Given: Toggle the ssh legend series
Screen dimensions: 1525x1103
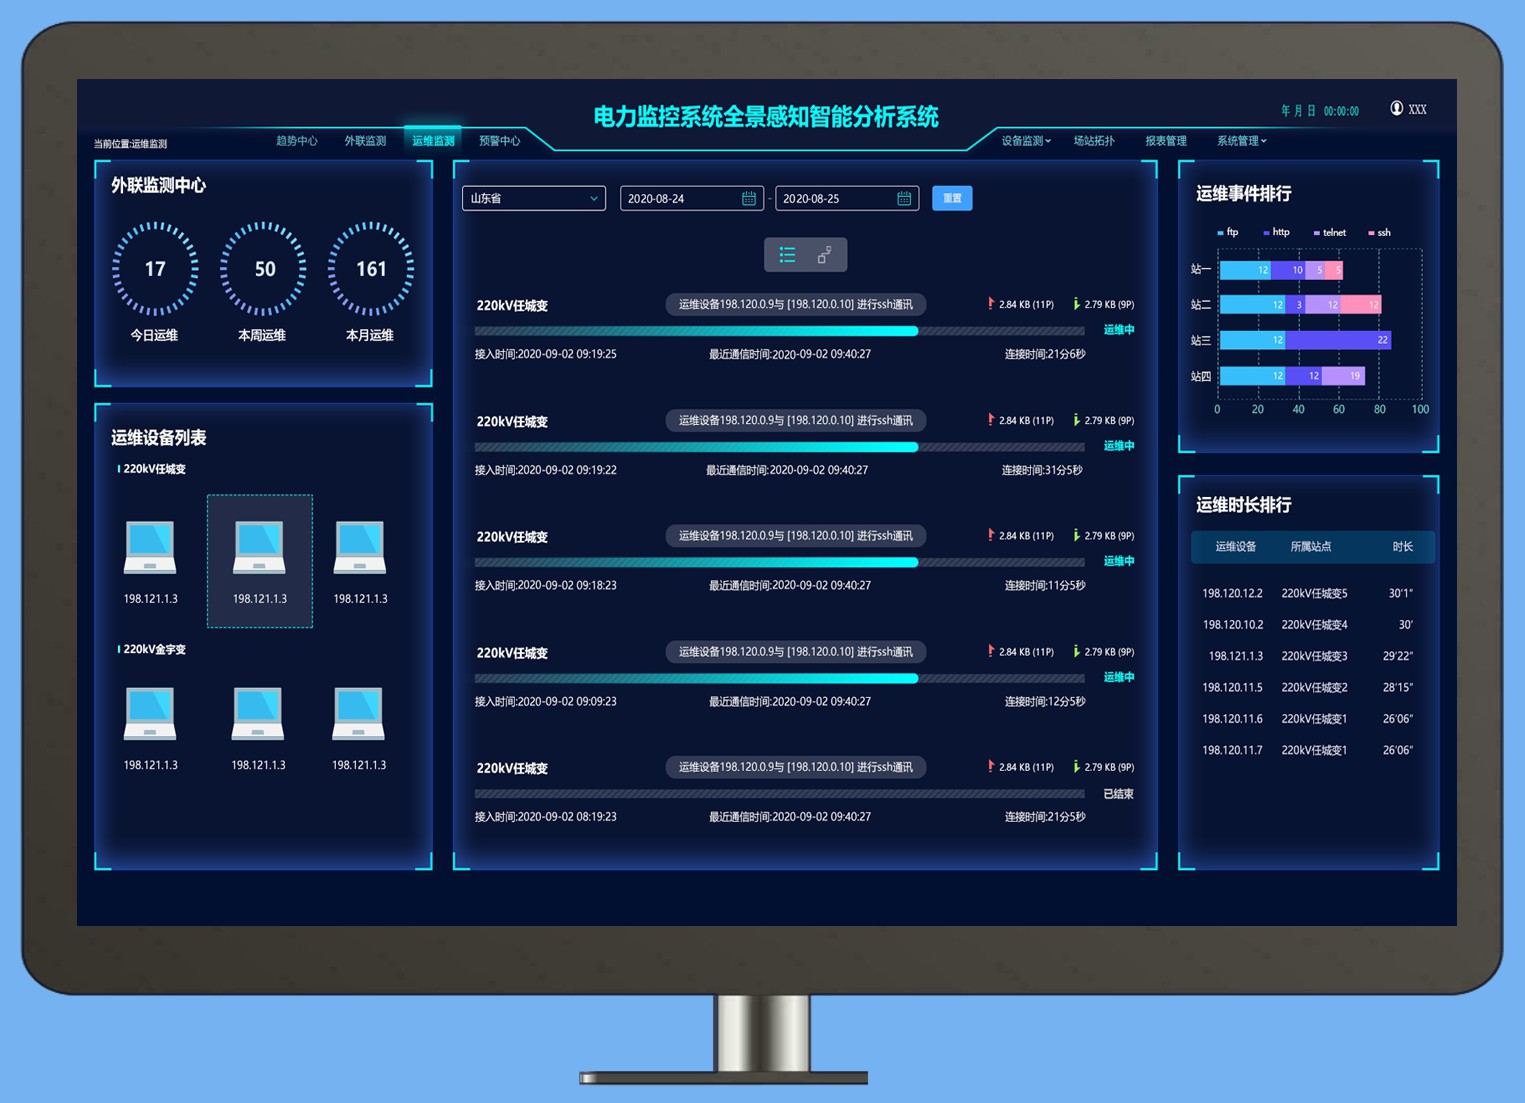Looking at the screenshot, I should click(x=1379, y=233).
